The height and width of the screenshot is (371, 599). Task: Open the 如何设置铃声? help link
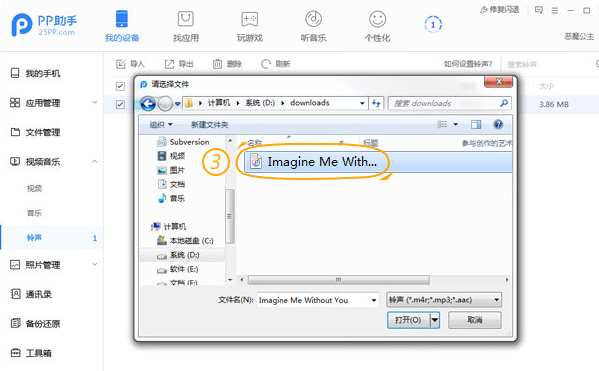(468, 64)
